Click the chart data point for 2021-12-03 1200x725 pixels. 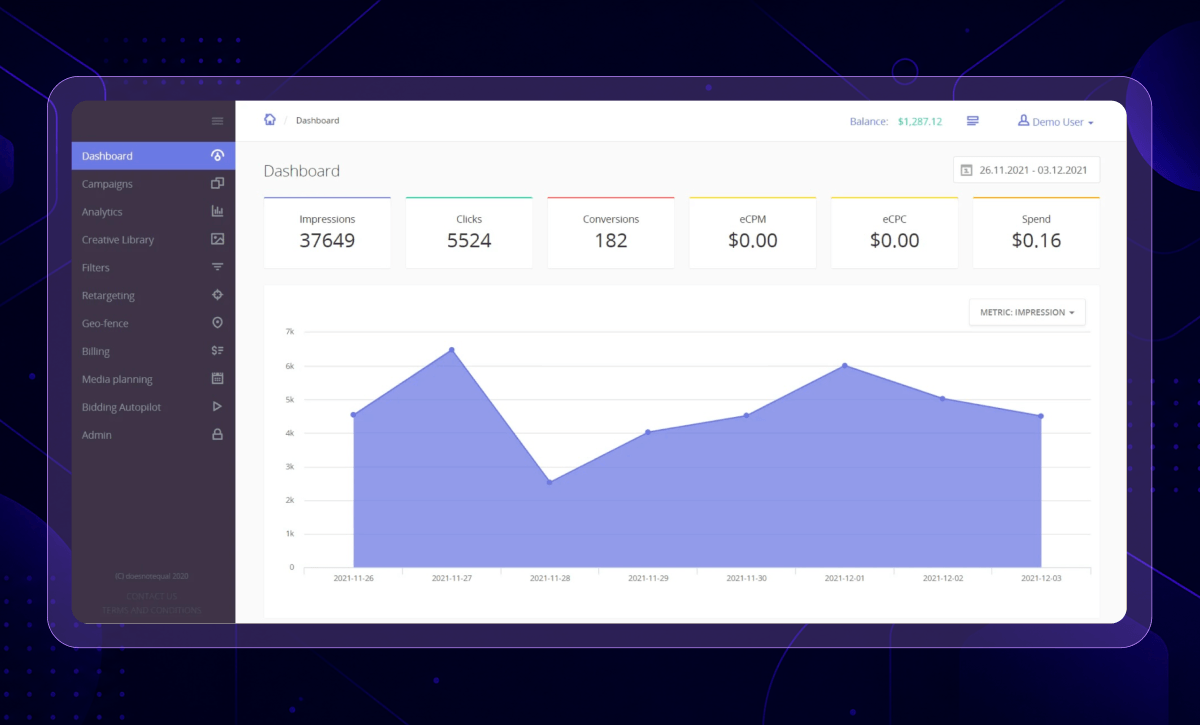click(x=1041, y=416)
